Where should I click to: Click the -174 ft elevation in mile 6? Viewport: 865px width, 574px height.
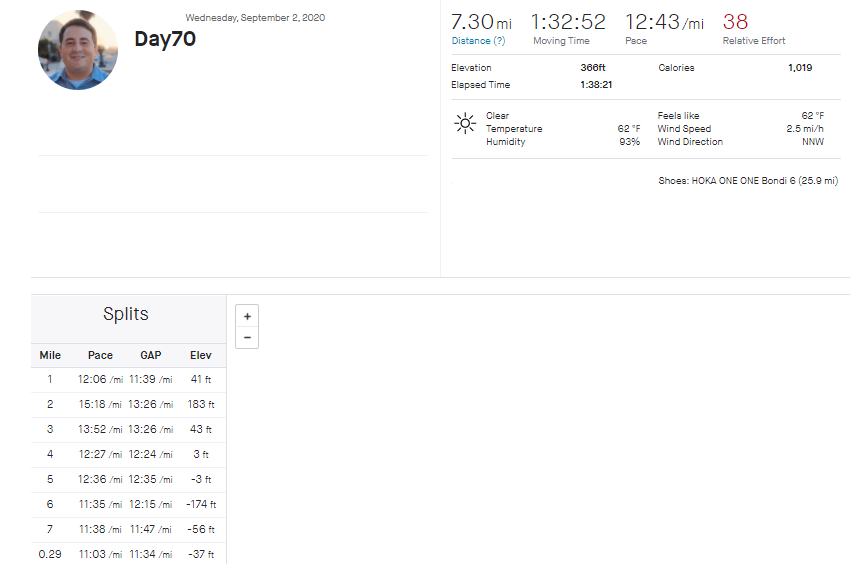pyautogui.click(x=201, y=504)
